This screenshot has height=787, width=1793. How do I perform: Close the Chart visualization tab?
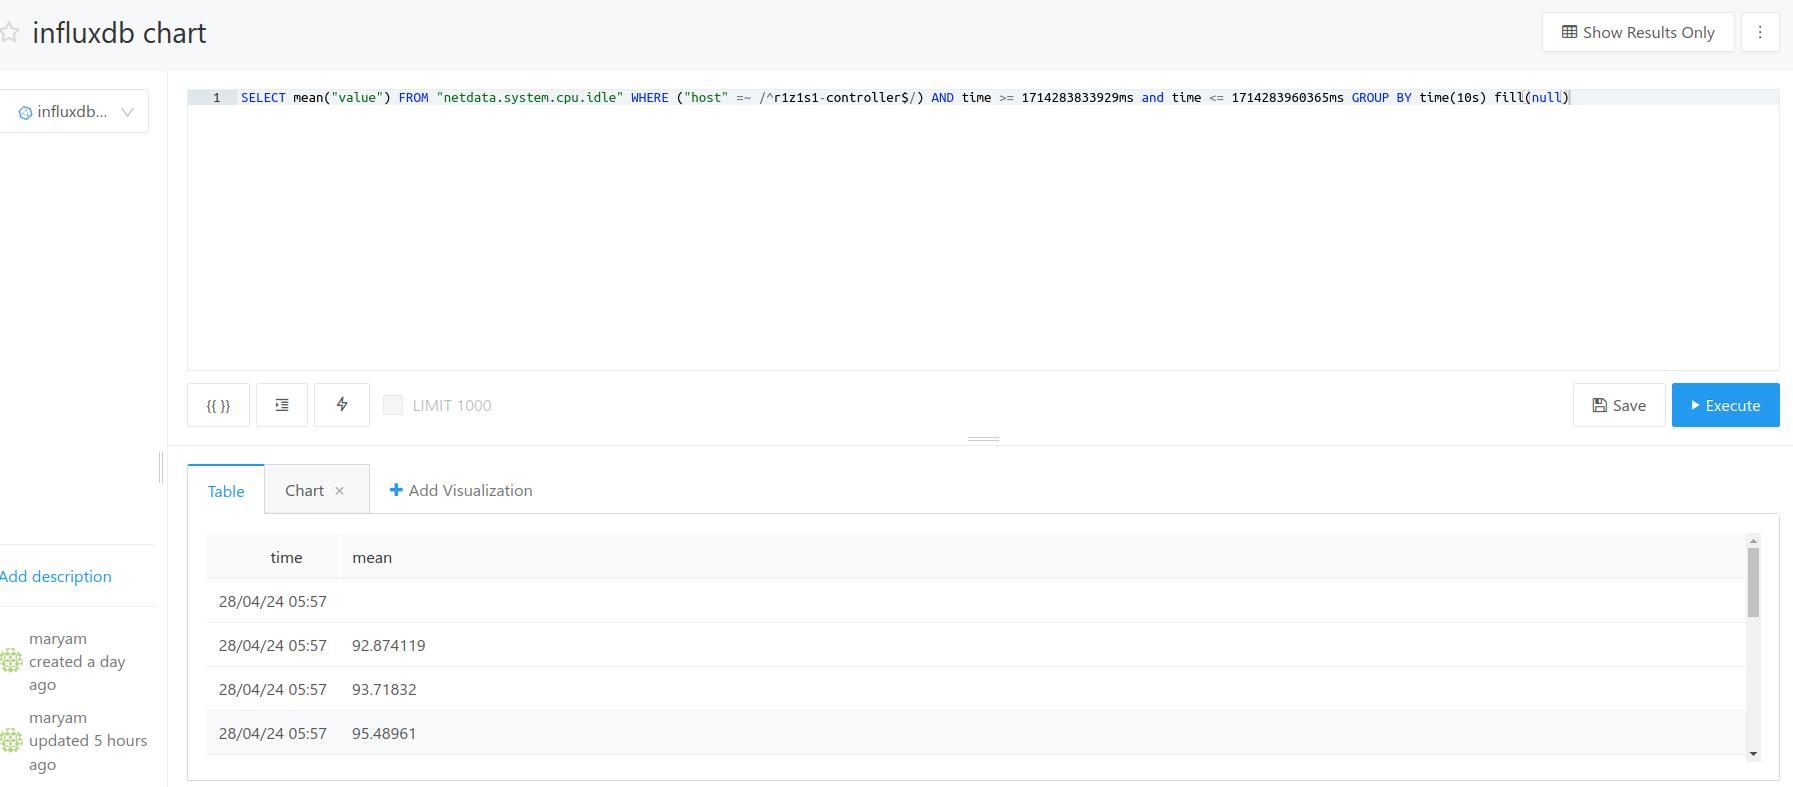[340, 491]
